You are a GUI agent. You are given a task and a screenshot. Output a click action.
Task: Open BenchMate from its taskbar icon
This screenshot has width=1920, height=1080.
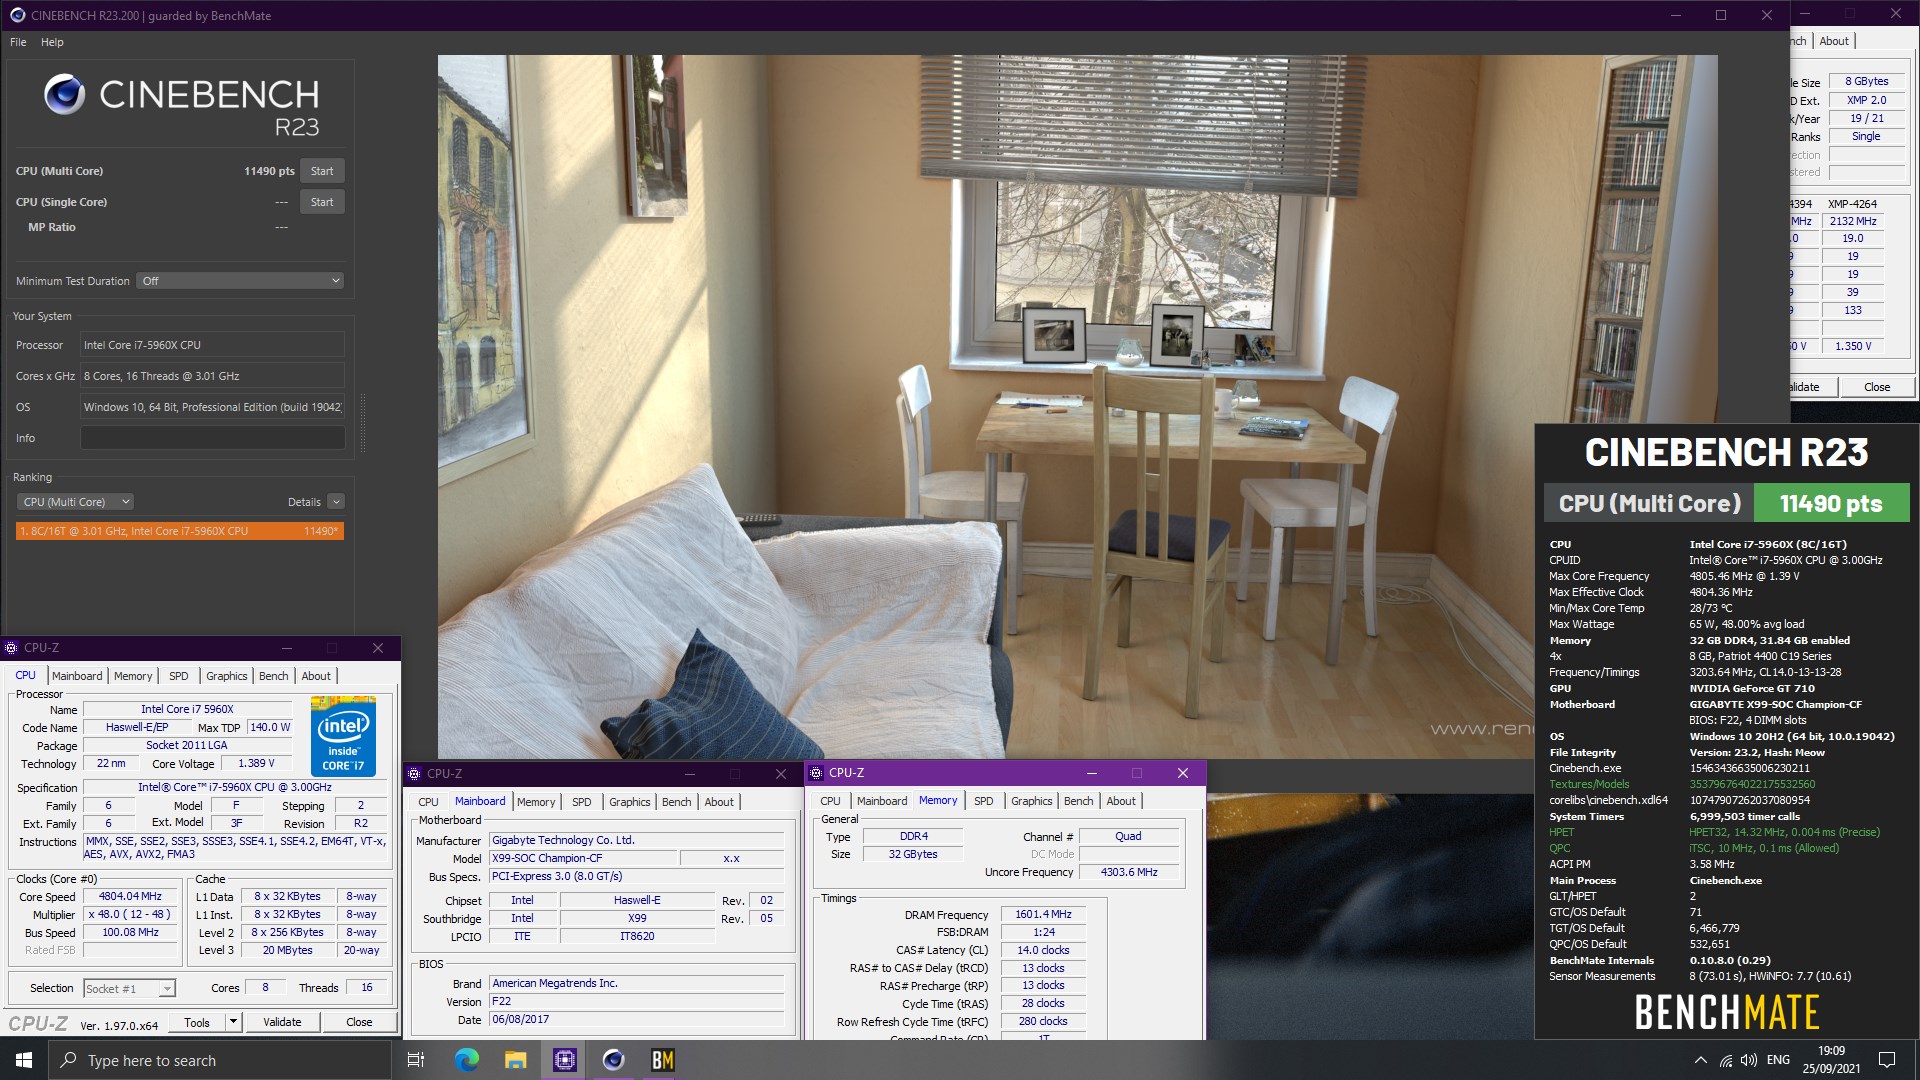click(x=662, y=1060)
